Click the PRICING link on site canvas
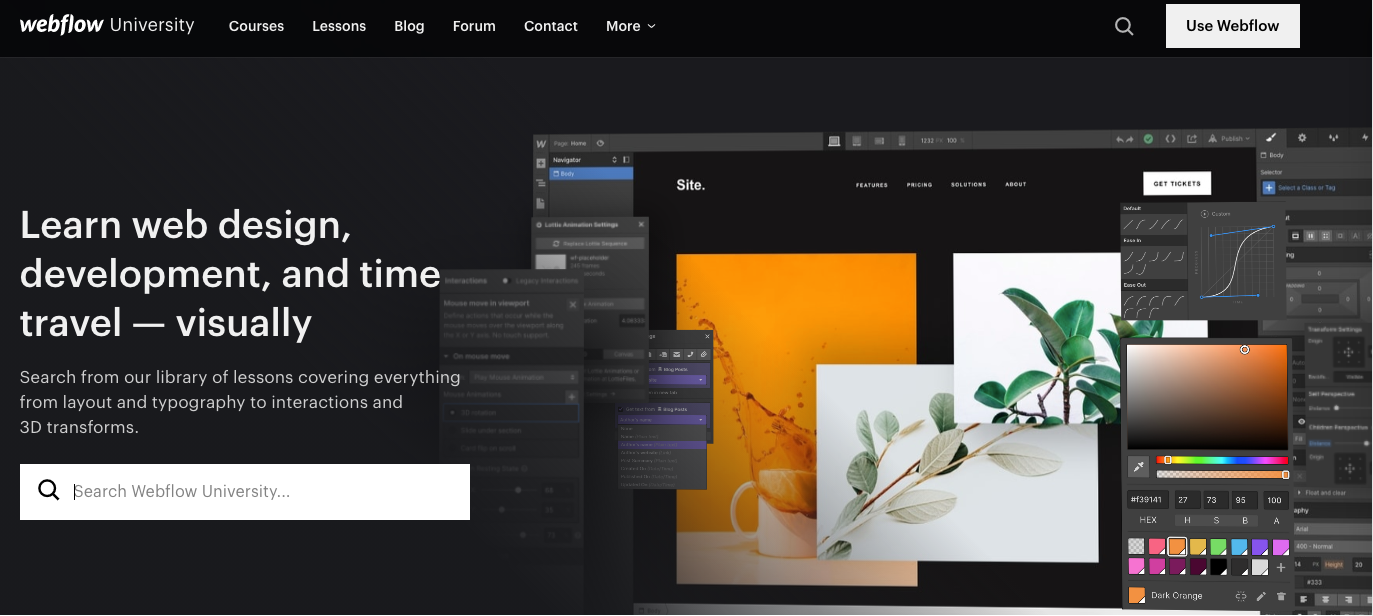This screenshot has width=1373, height=616. pyautogui.click(x=919, y=185)
